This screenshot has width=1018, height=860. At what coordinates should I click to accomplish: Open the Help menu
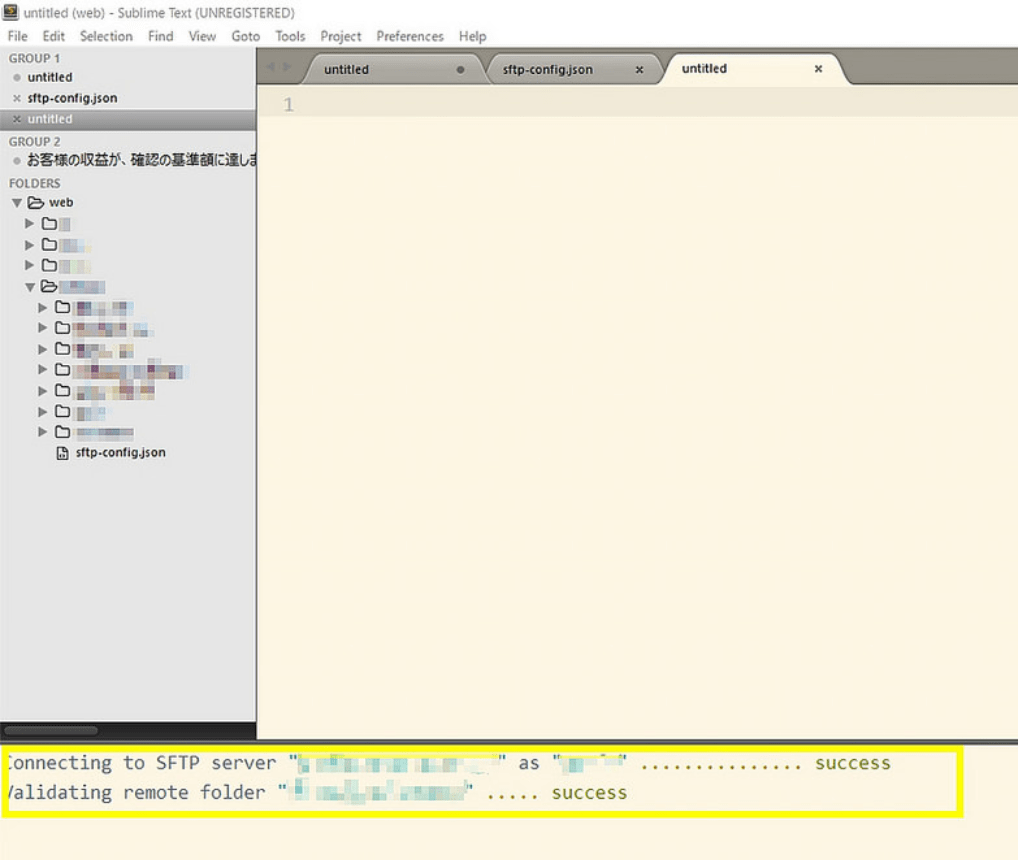pos(472,36)
